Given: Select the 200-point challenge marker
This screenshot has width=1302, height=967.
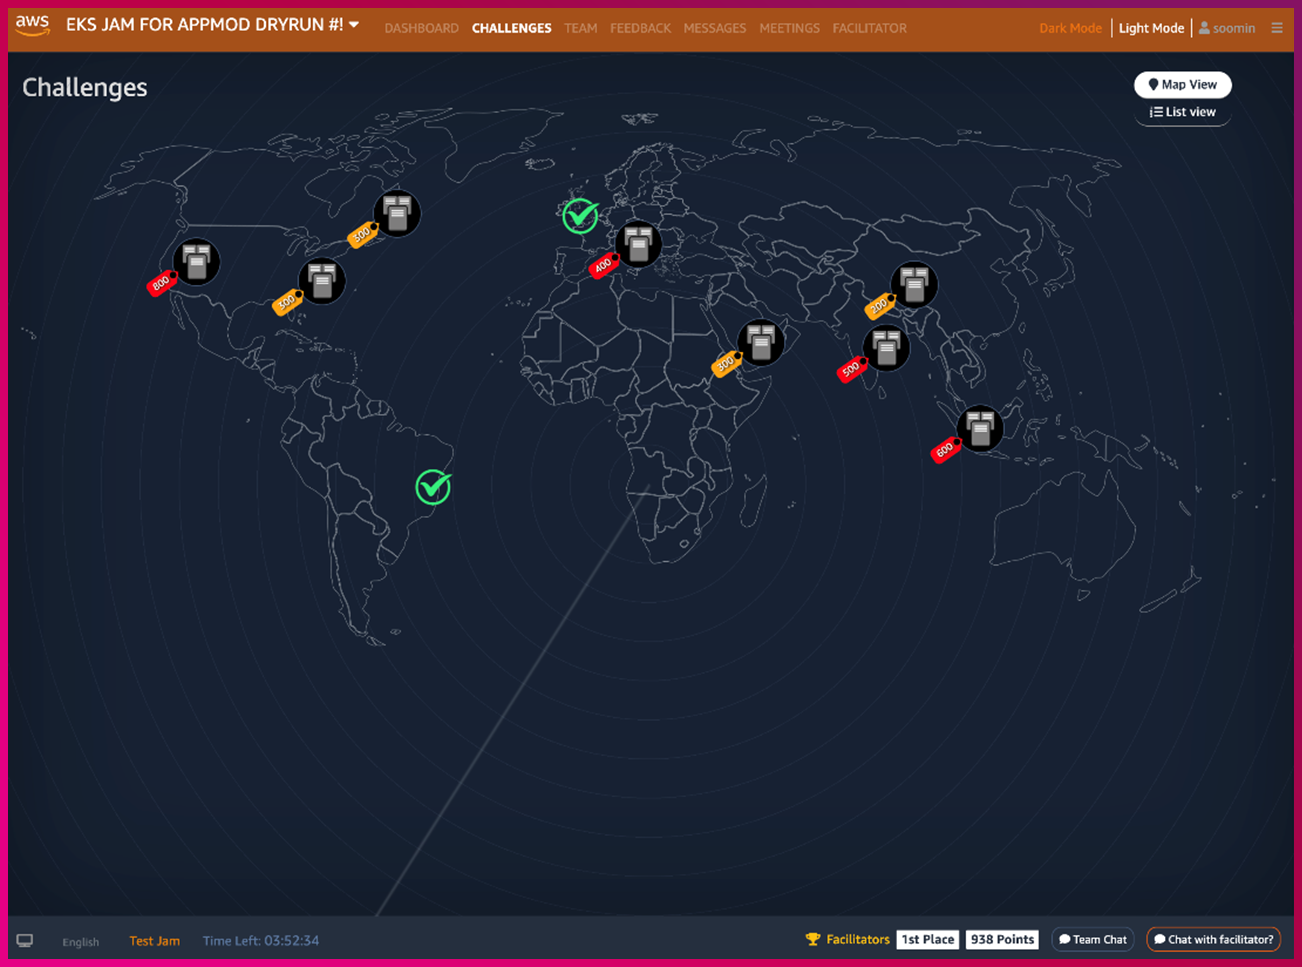Looking at the screenshot, I should (913, 285).
